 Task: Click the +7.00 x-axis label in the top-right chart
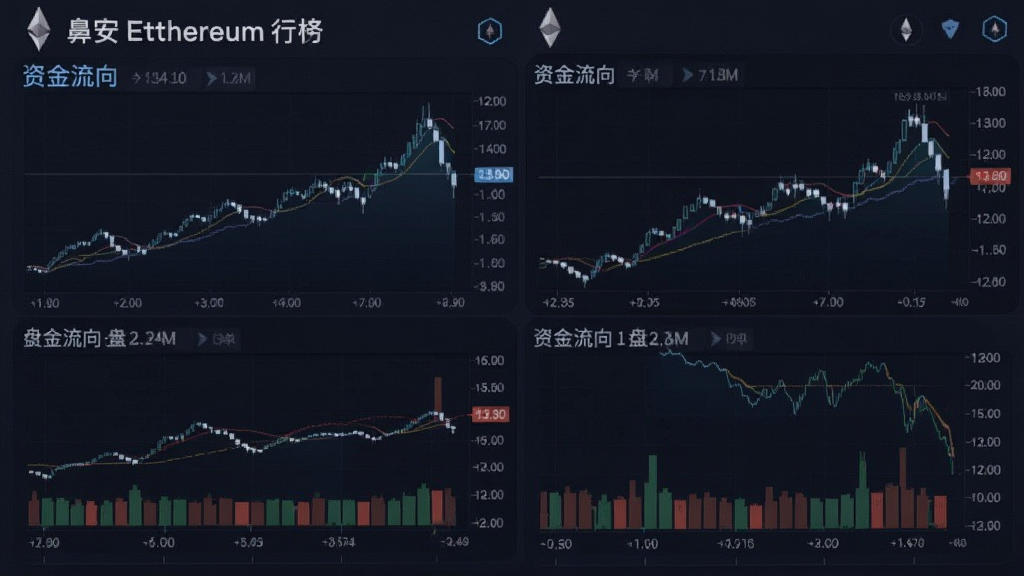tap(828, 302)
